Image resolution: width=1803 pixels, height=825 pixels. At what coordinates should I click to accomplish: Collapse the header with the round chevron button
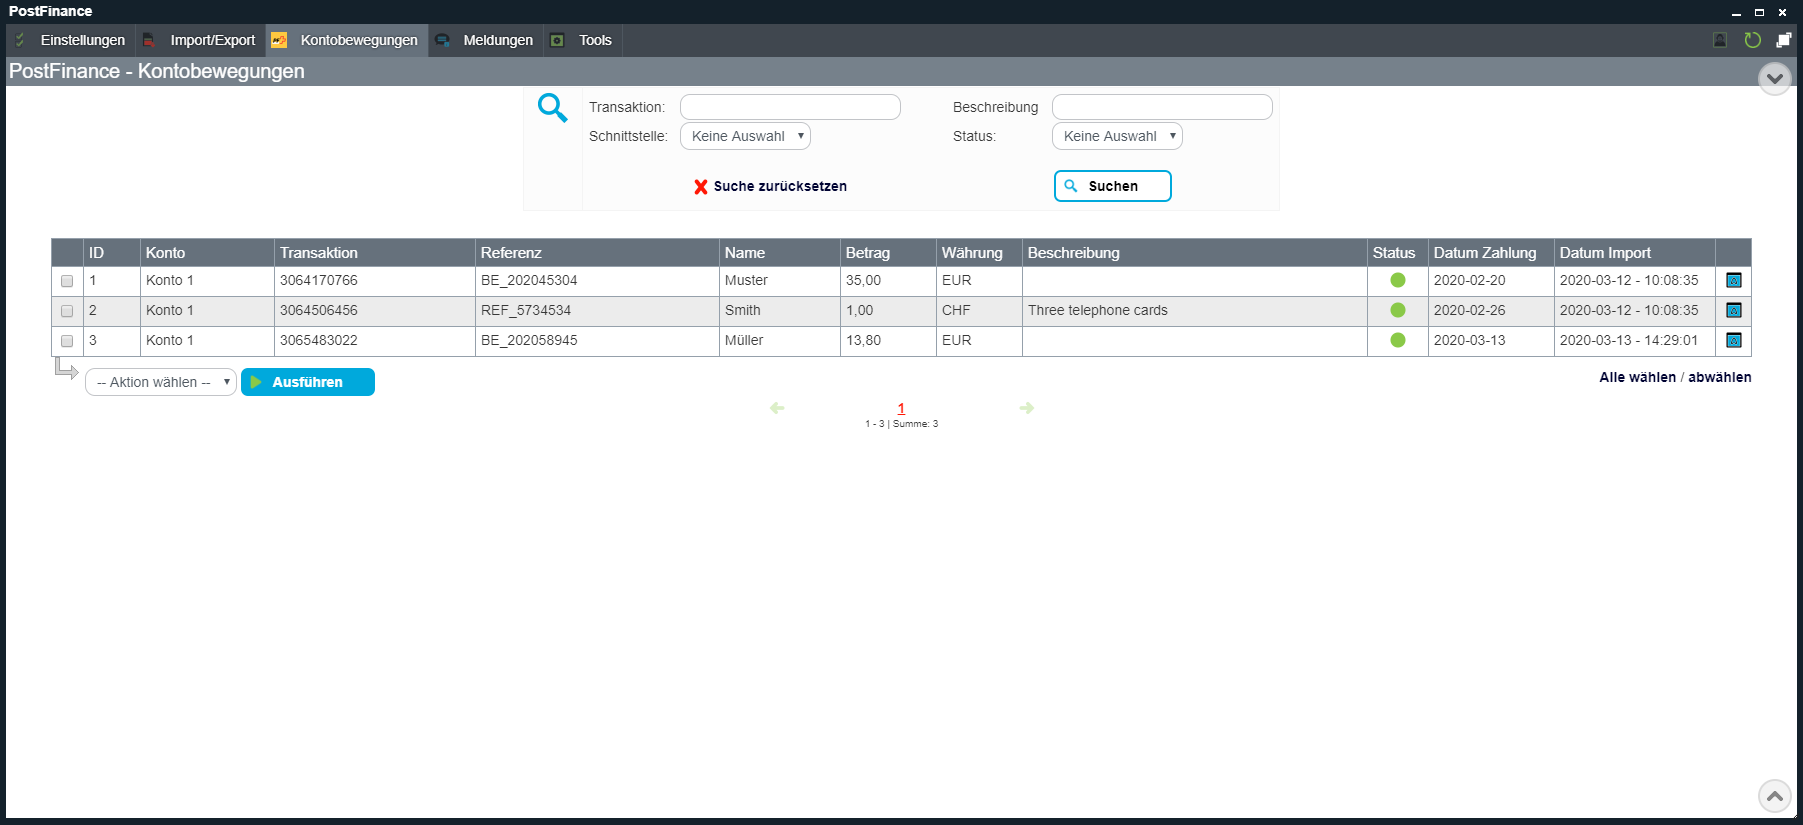(x=1775, y=78)
